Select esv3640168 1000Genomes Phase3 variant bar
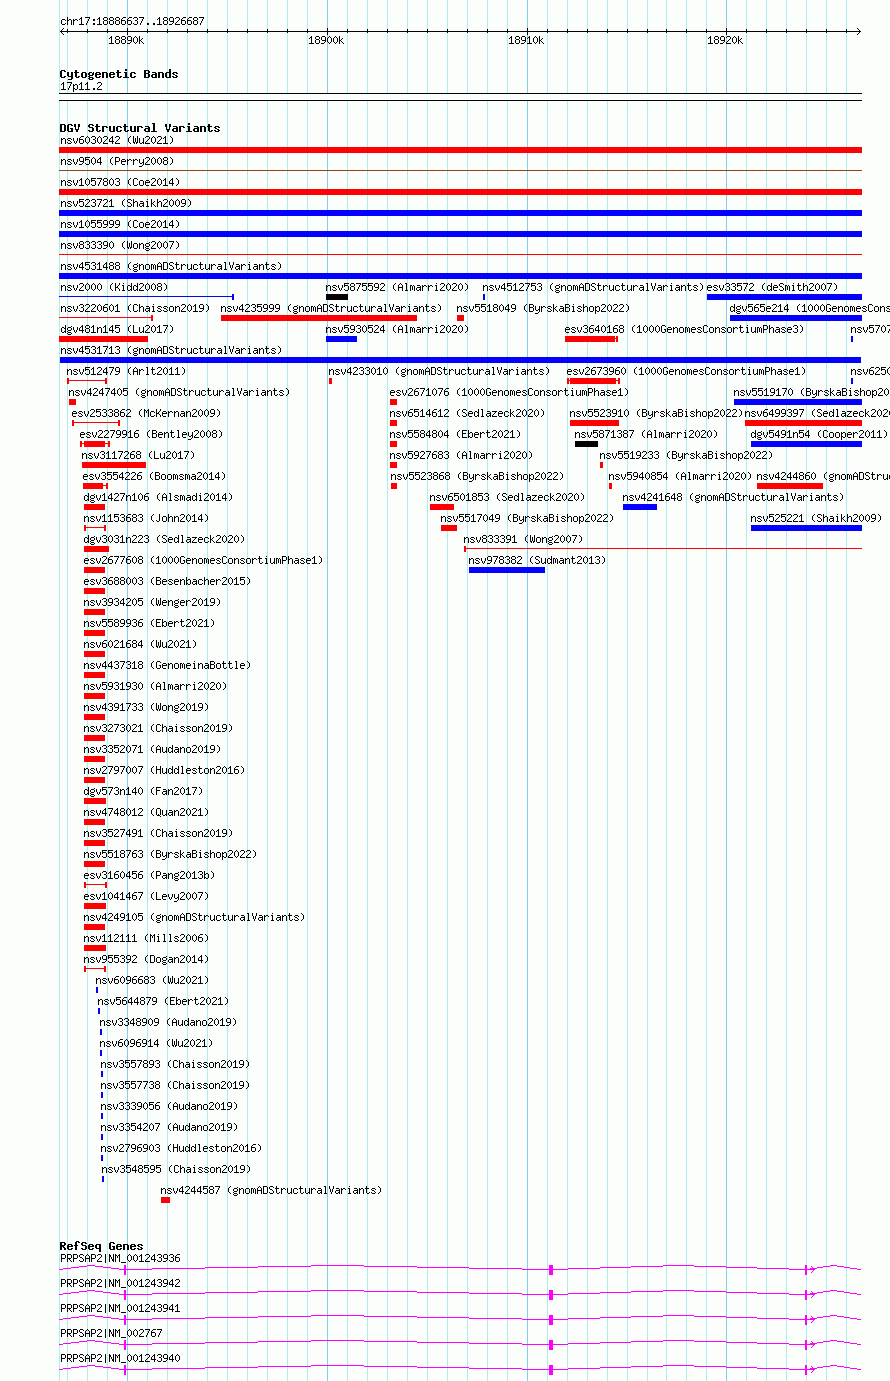 (x=591, y=339)
